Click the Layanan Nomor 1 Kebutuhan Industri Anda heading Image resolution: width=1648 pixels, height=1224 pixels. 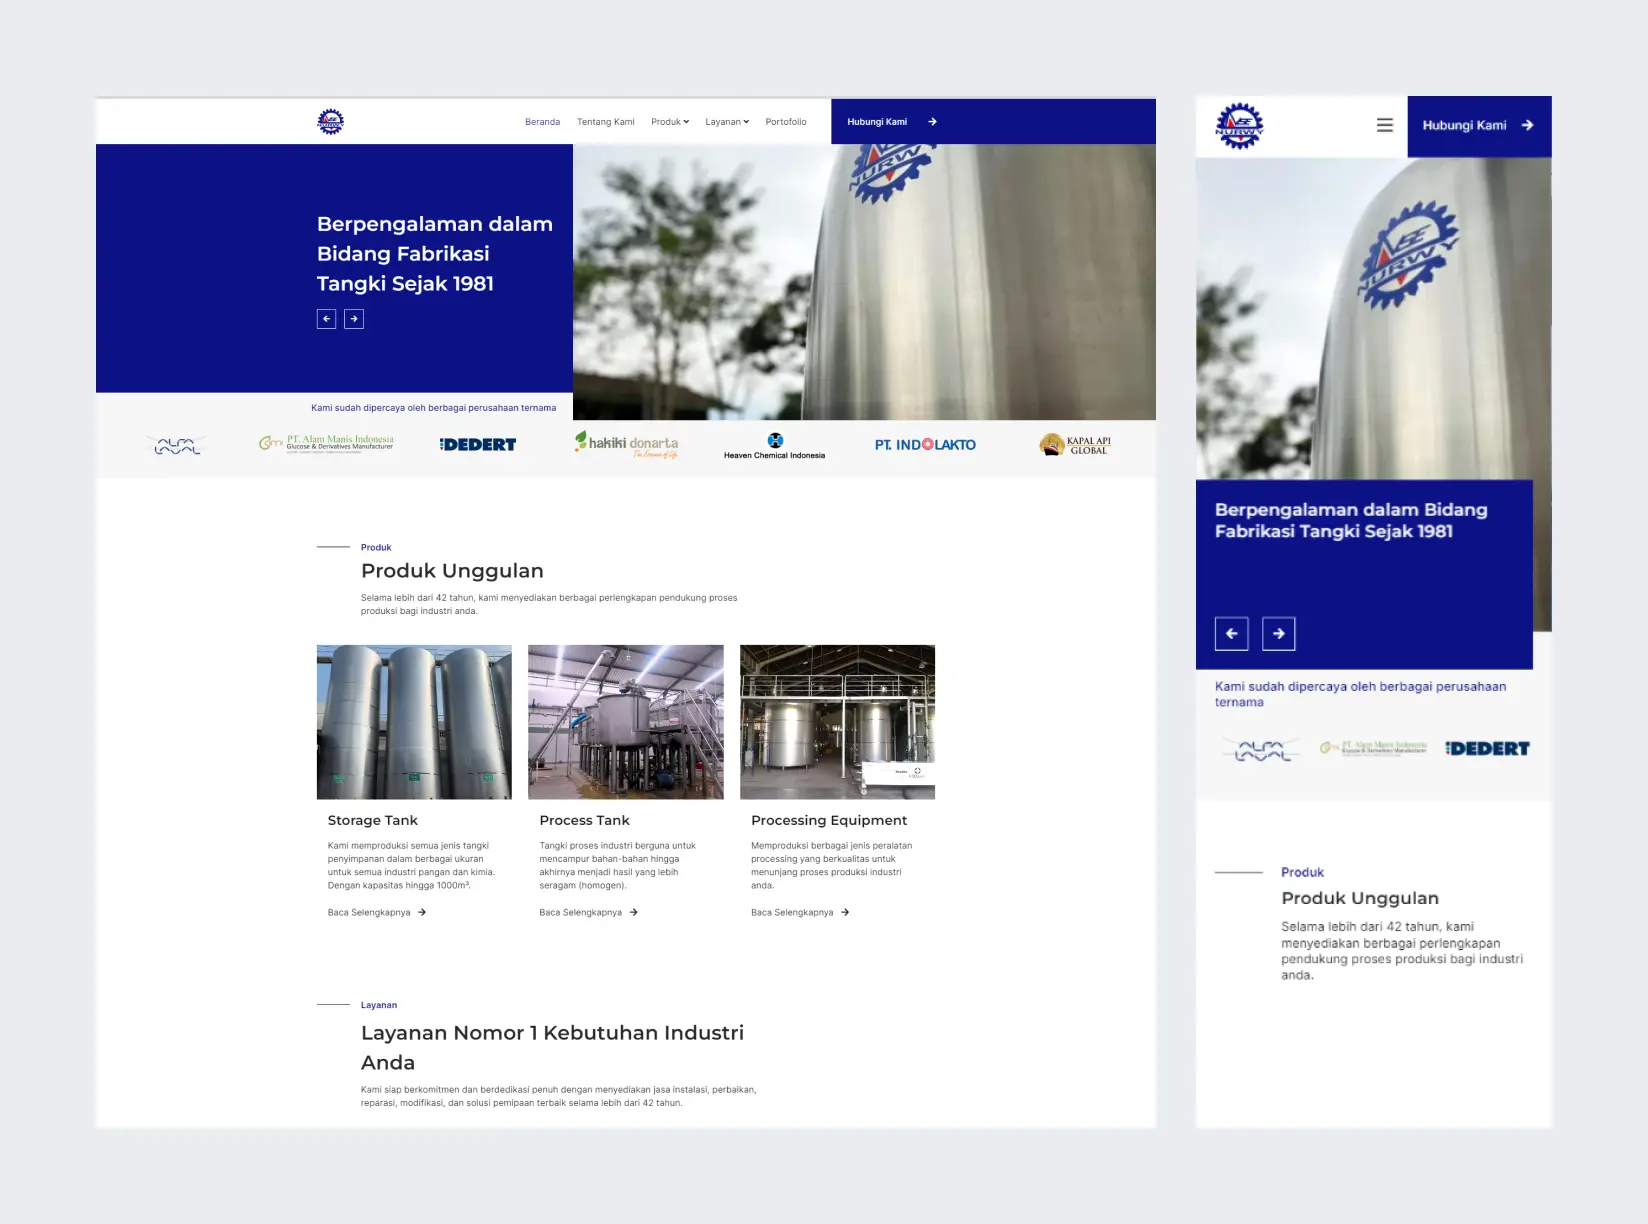pos(553,1048)
